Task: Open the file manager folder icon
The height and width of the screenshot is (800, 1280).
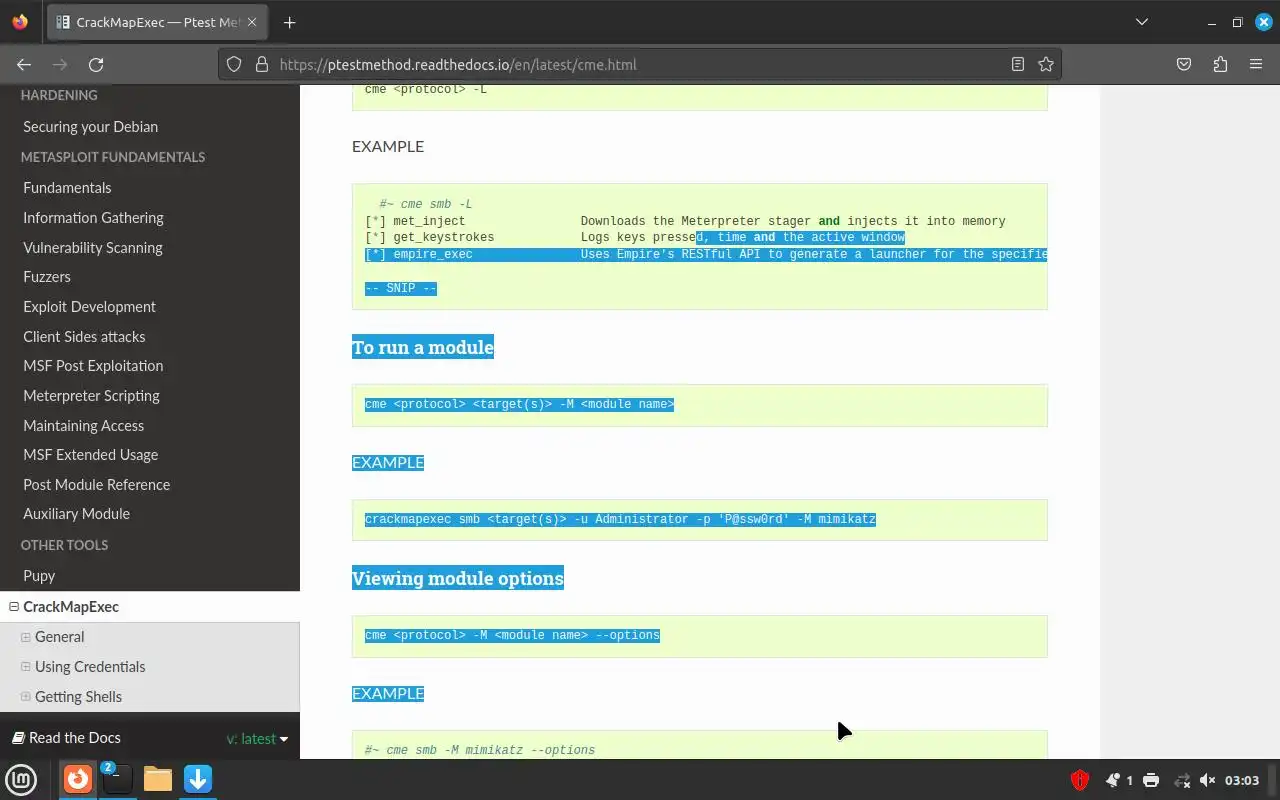Action: click(158, 779)
